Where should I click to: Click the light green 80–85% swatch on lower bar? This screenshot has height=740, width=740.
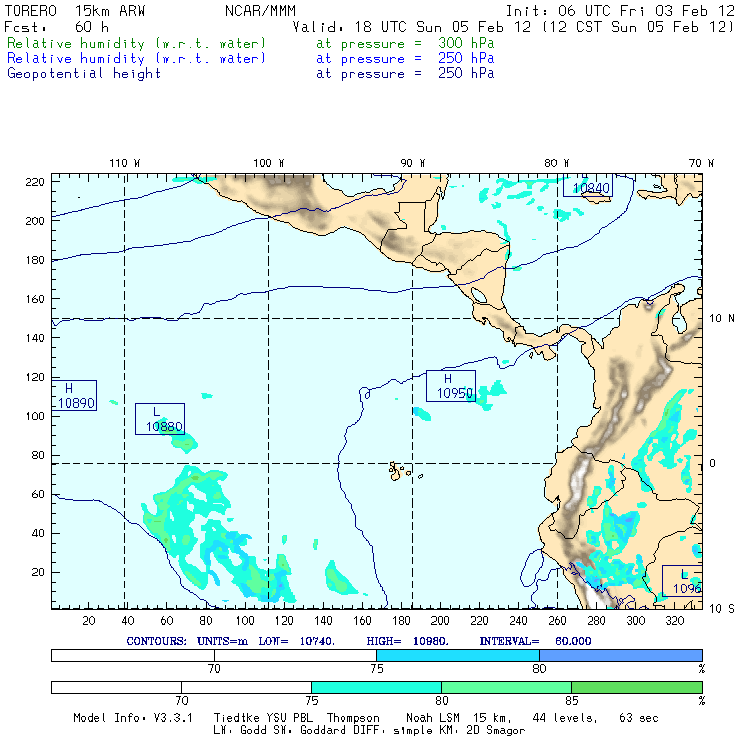click(x=506, y=687)
